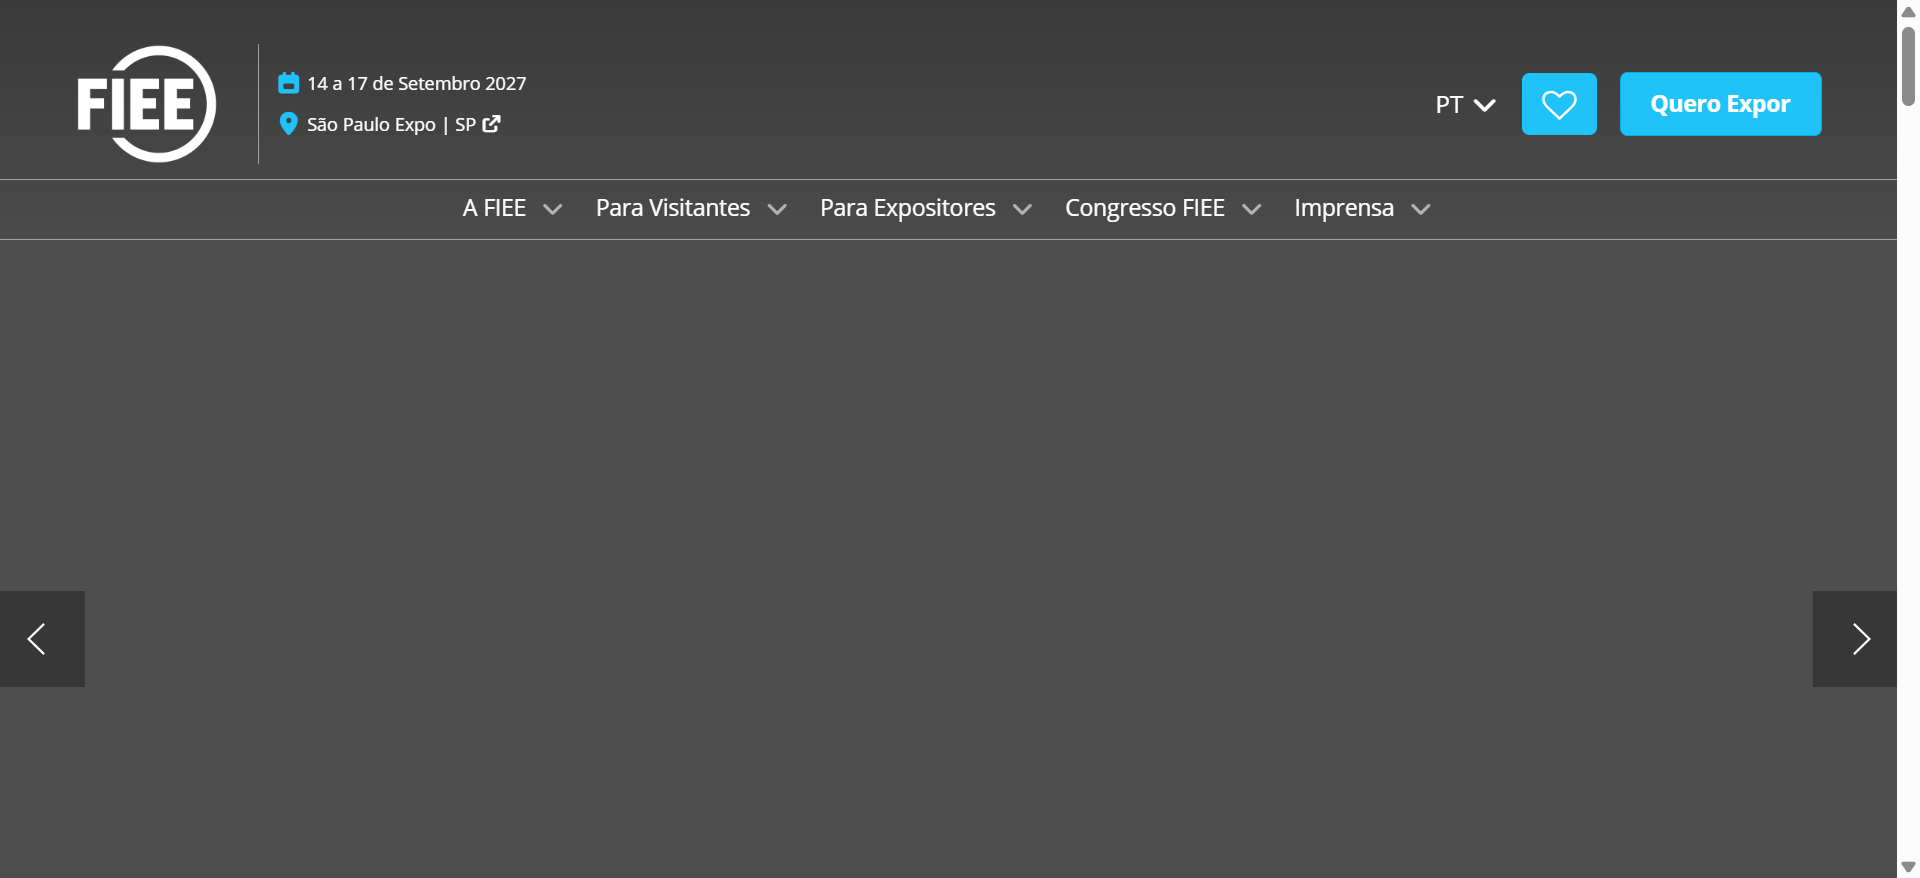Image resolution: width=1920 pixels, height=878 pixels.
Task: Expand the chevron next to Imprensa
Action: point(1421,209)
